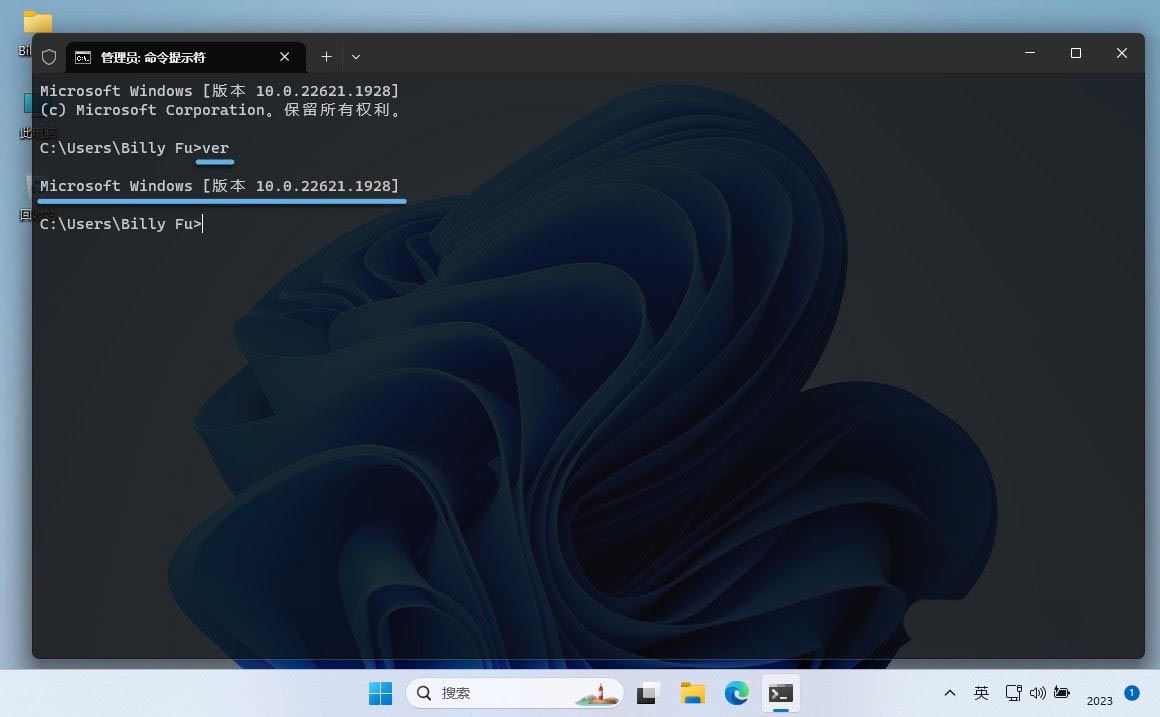Minimize the terminal window
The width and height of the screenshot is (1160, 717).
[1030, 53]
